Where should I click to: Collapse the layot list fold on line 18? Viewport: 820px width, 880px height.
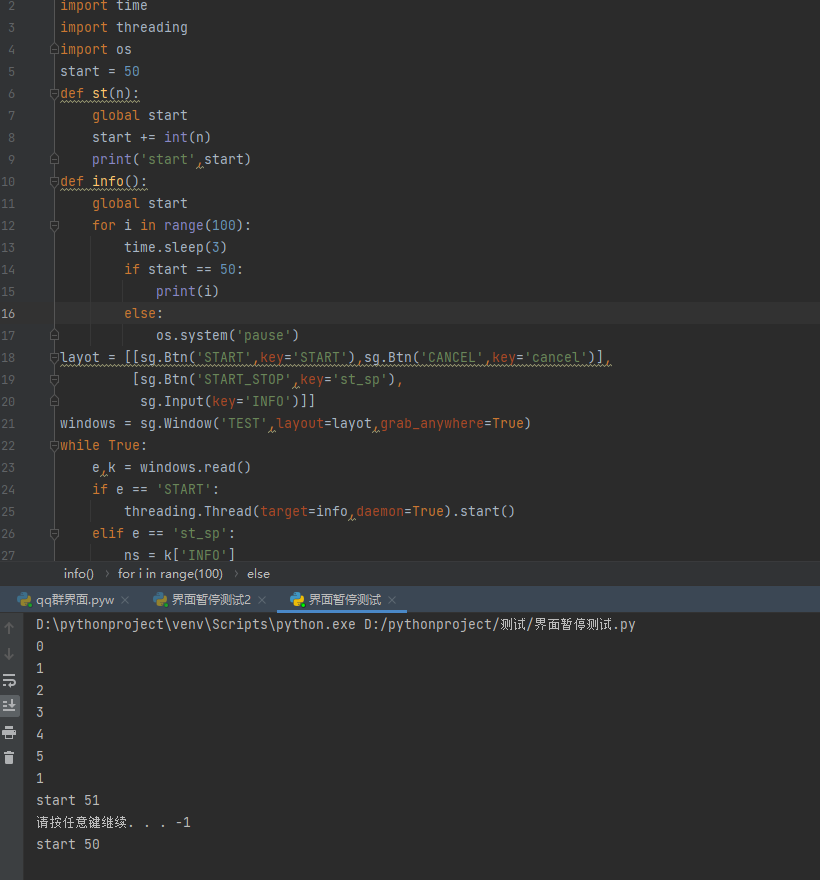54,358
